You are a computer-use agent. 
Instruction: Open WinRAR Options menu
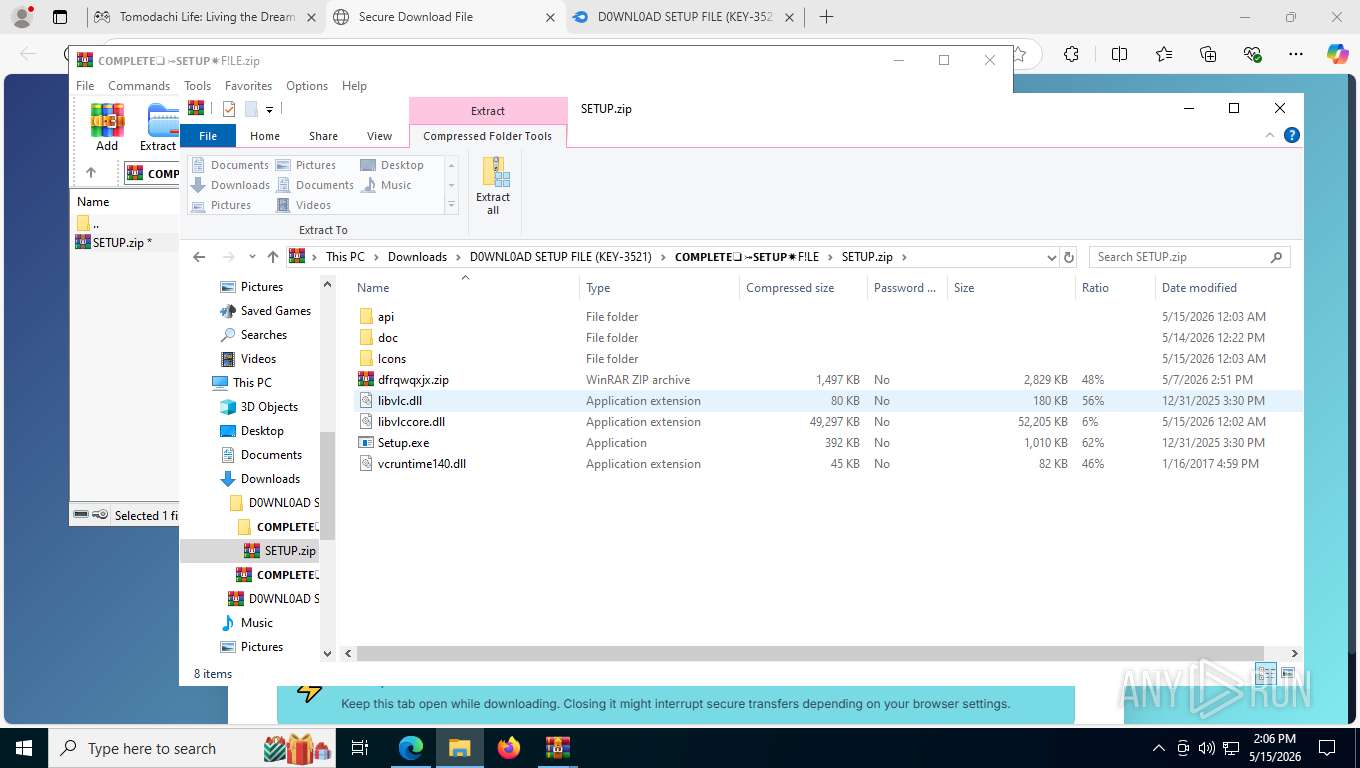coord(307,86)
